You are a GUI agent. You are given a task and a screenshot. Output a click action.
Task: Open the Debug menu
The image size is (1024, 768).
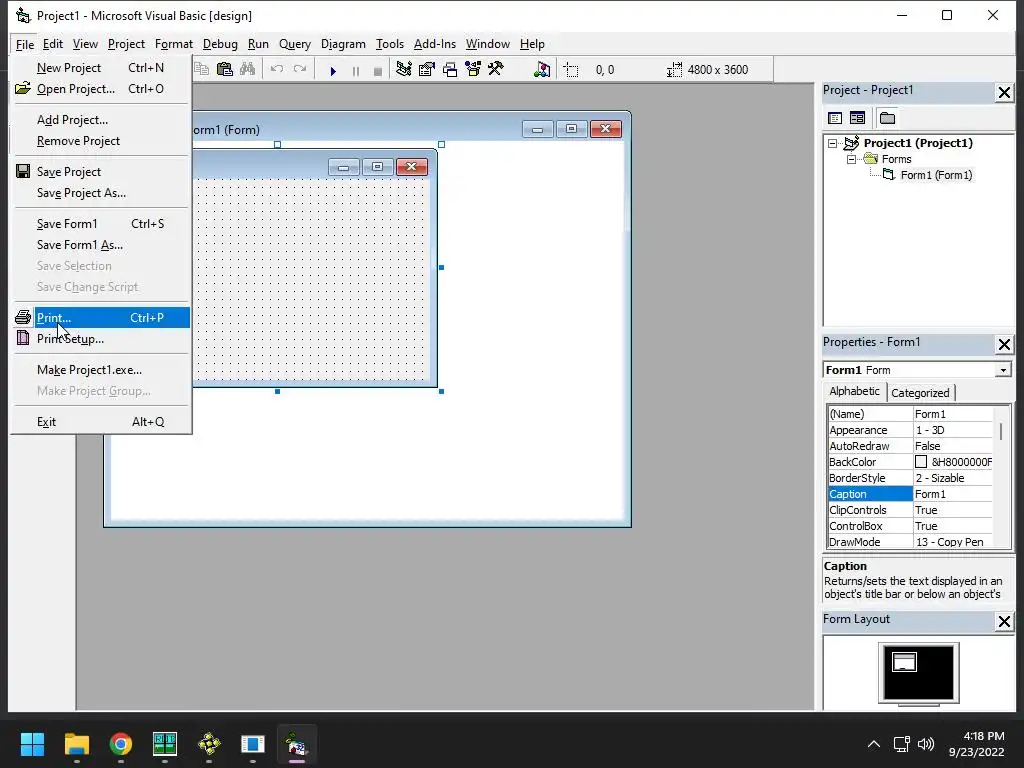[220, 44]
